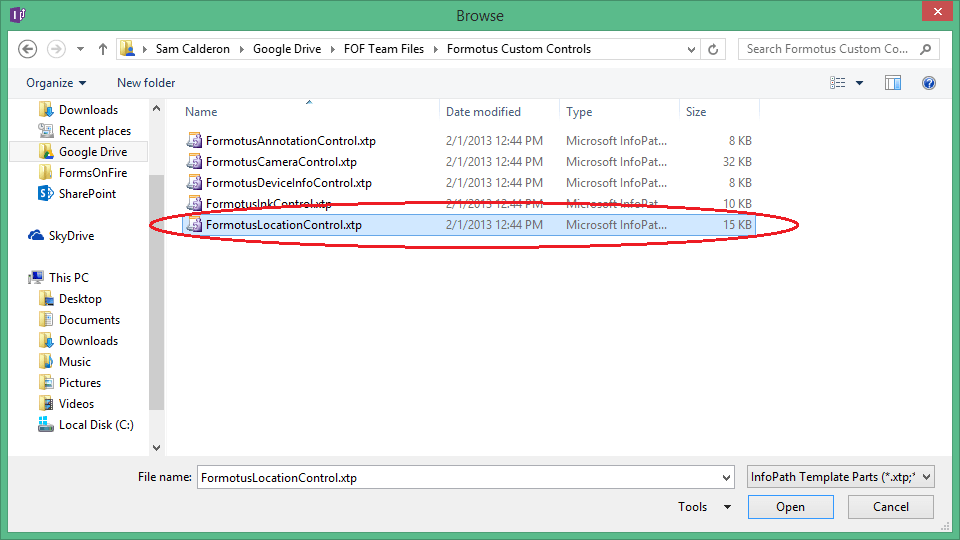960x540 pixels.
Task: Open the InfoPath Template Parts file type dropdown
Action: click(x=841, y=477)
